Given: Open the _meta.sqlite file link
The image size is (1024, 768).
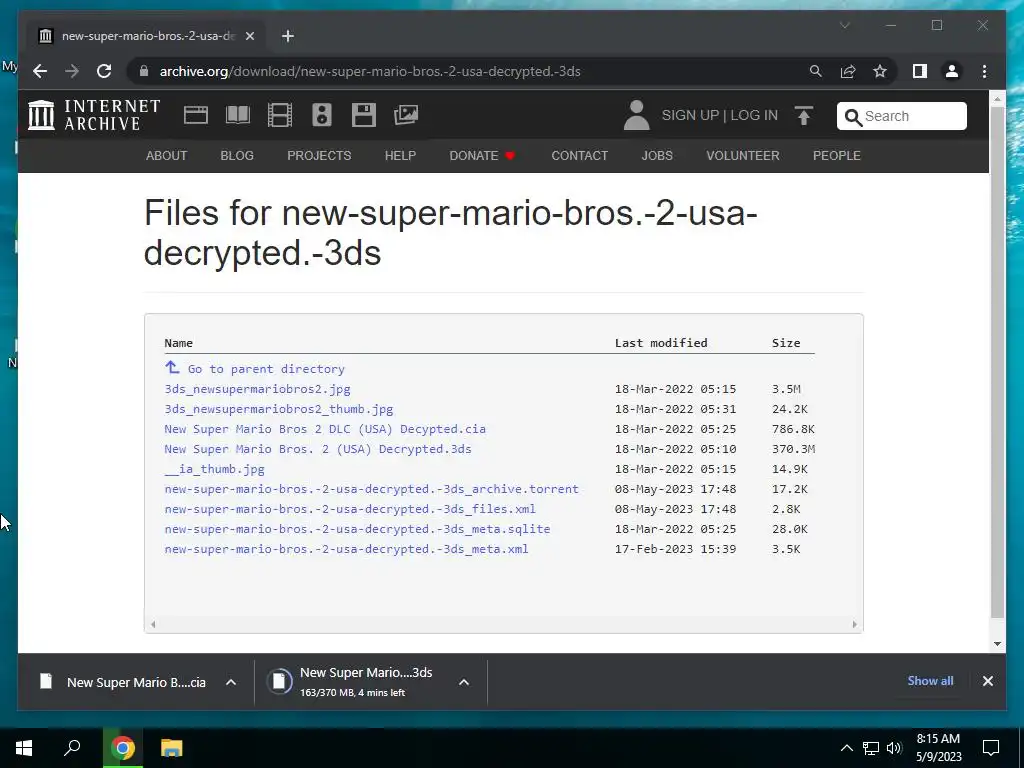Looking at the screenshot, I should coord(357,529).
